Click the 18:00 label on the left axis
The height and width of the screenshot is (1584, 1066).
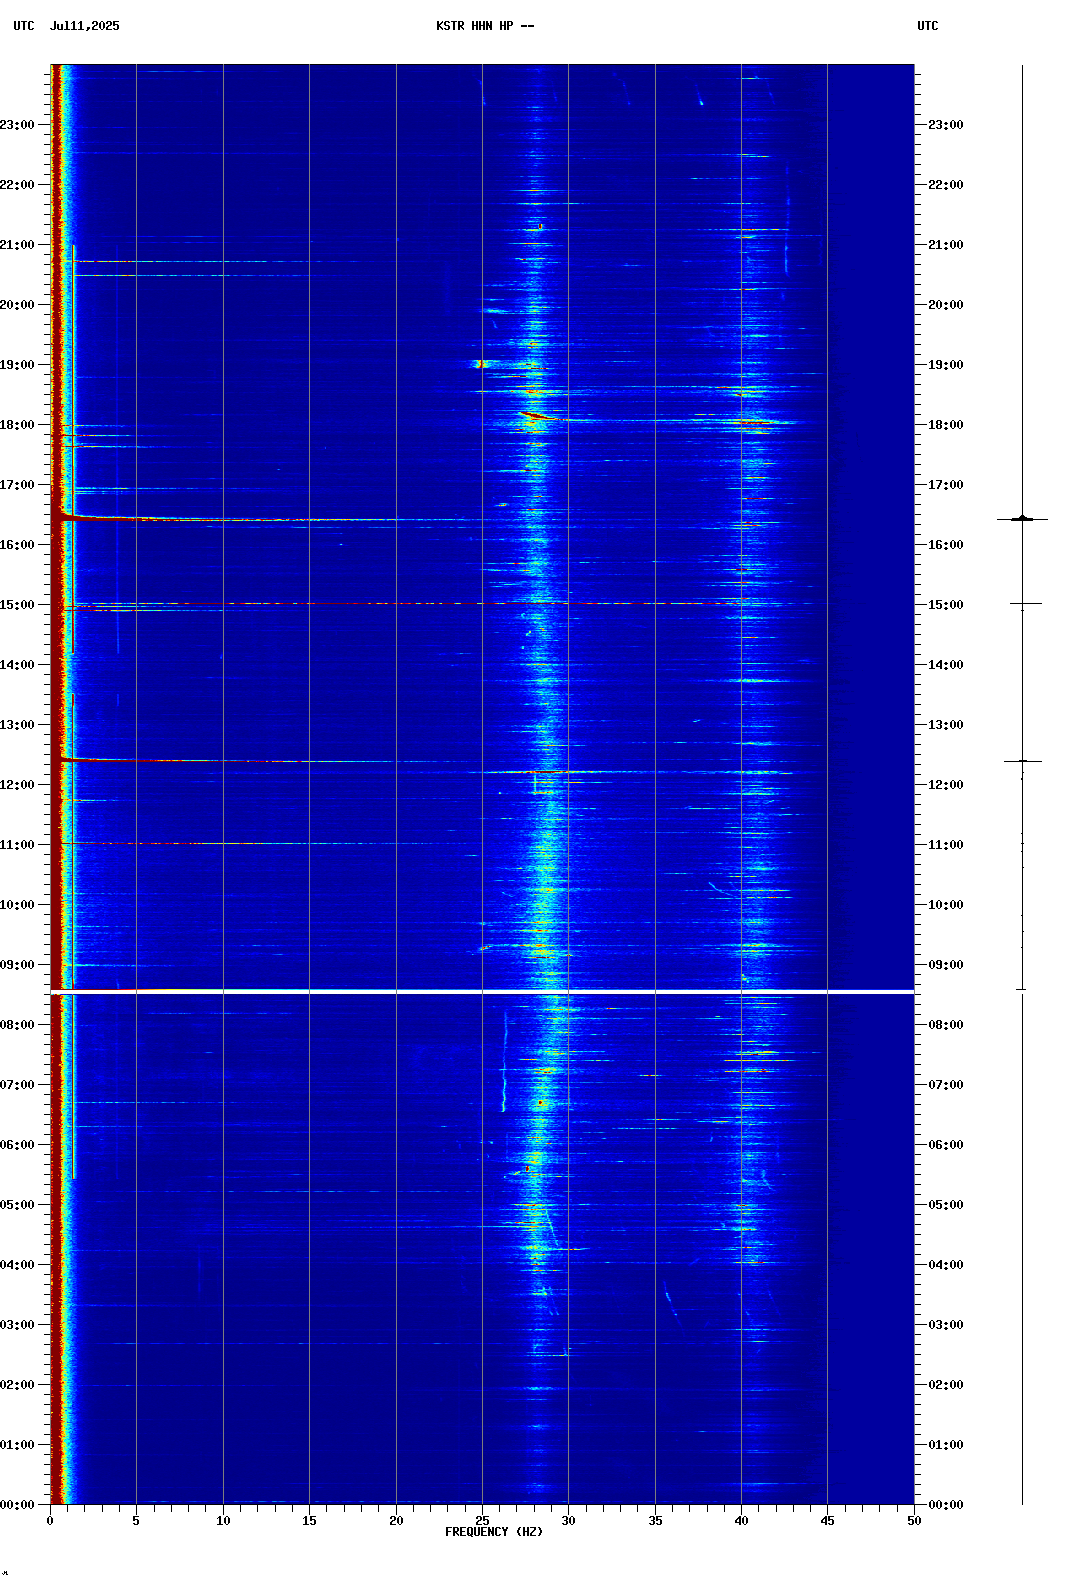(x=17, y=425)
